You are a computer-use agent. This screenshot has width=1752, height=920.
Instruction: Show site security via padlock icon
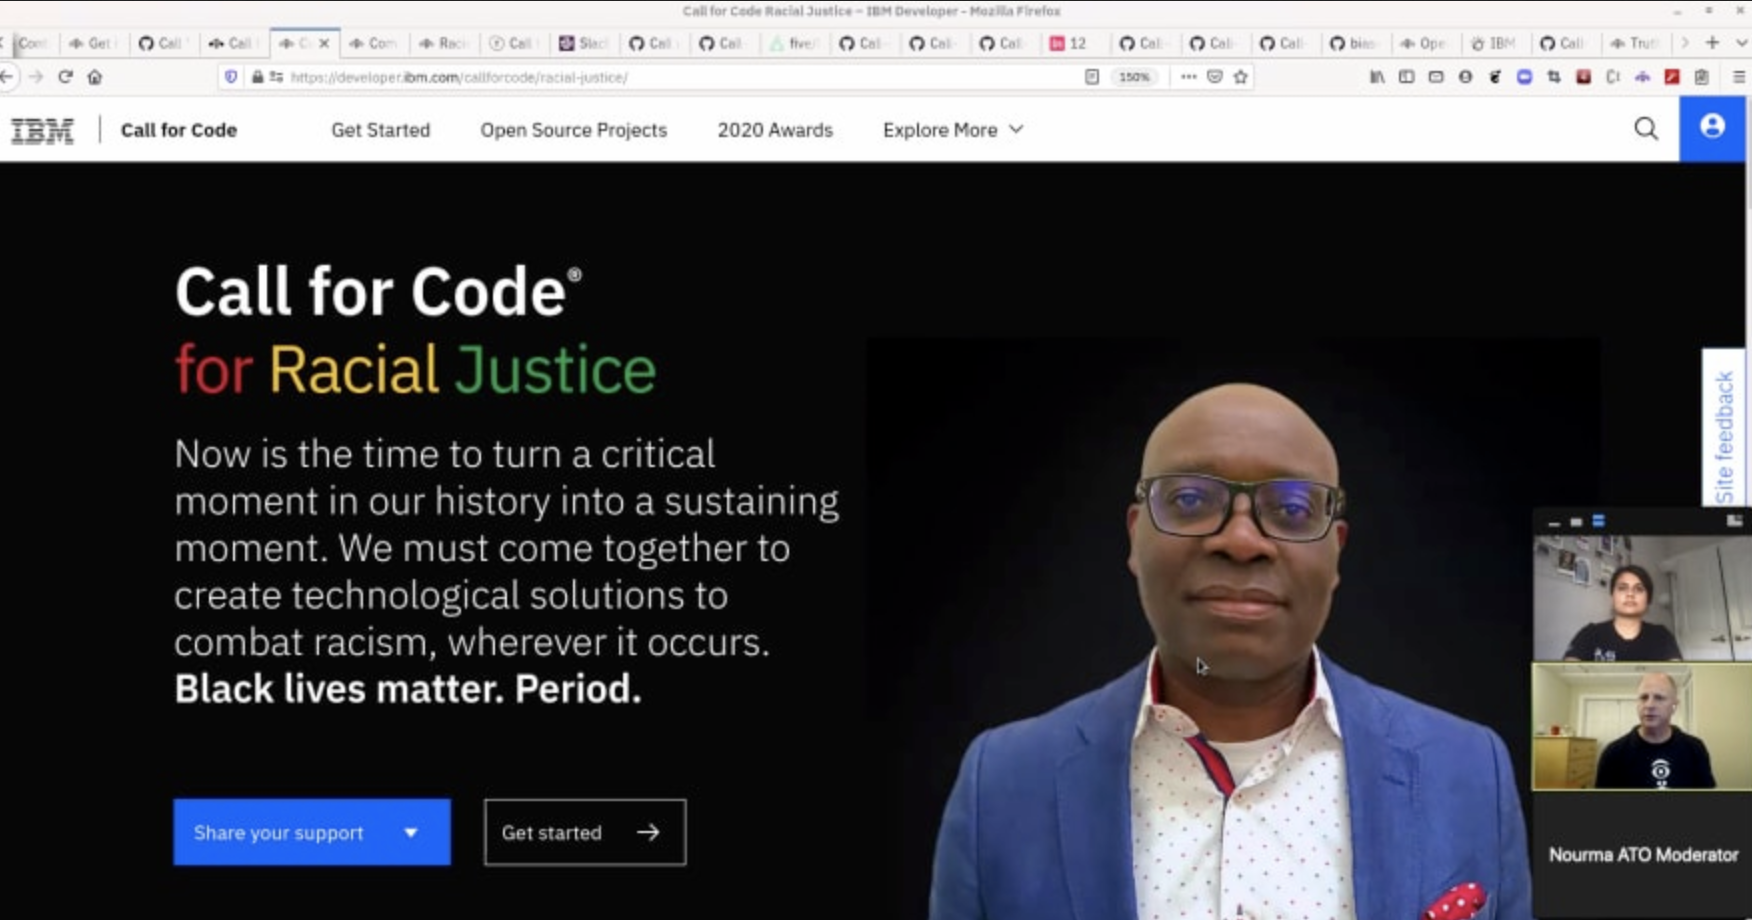tap(257, 77)
